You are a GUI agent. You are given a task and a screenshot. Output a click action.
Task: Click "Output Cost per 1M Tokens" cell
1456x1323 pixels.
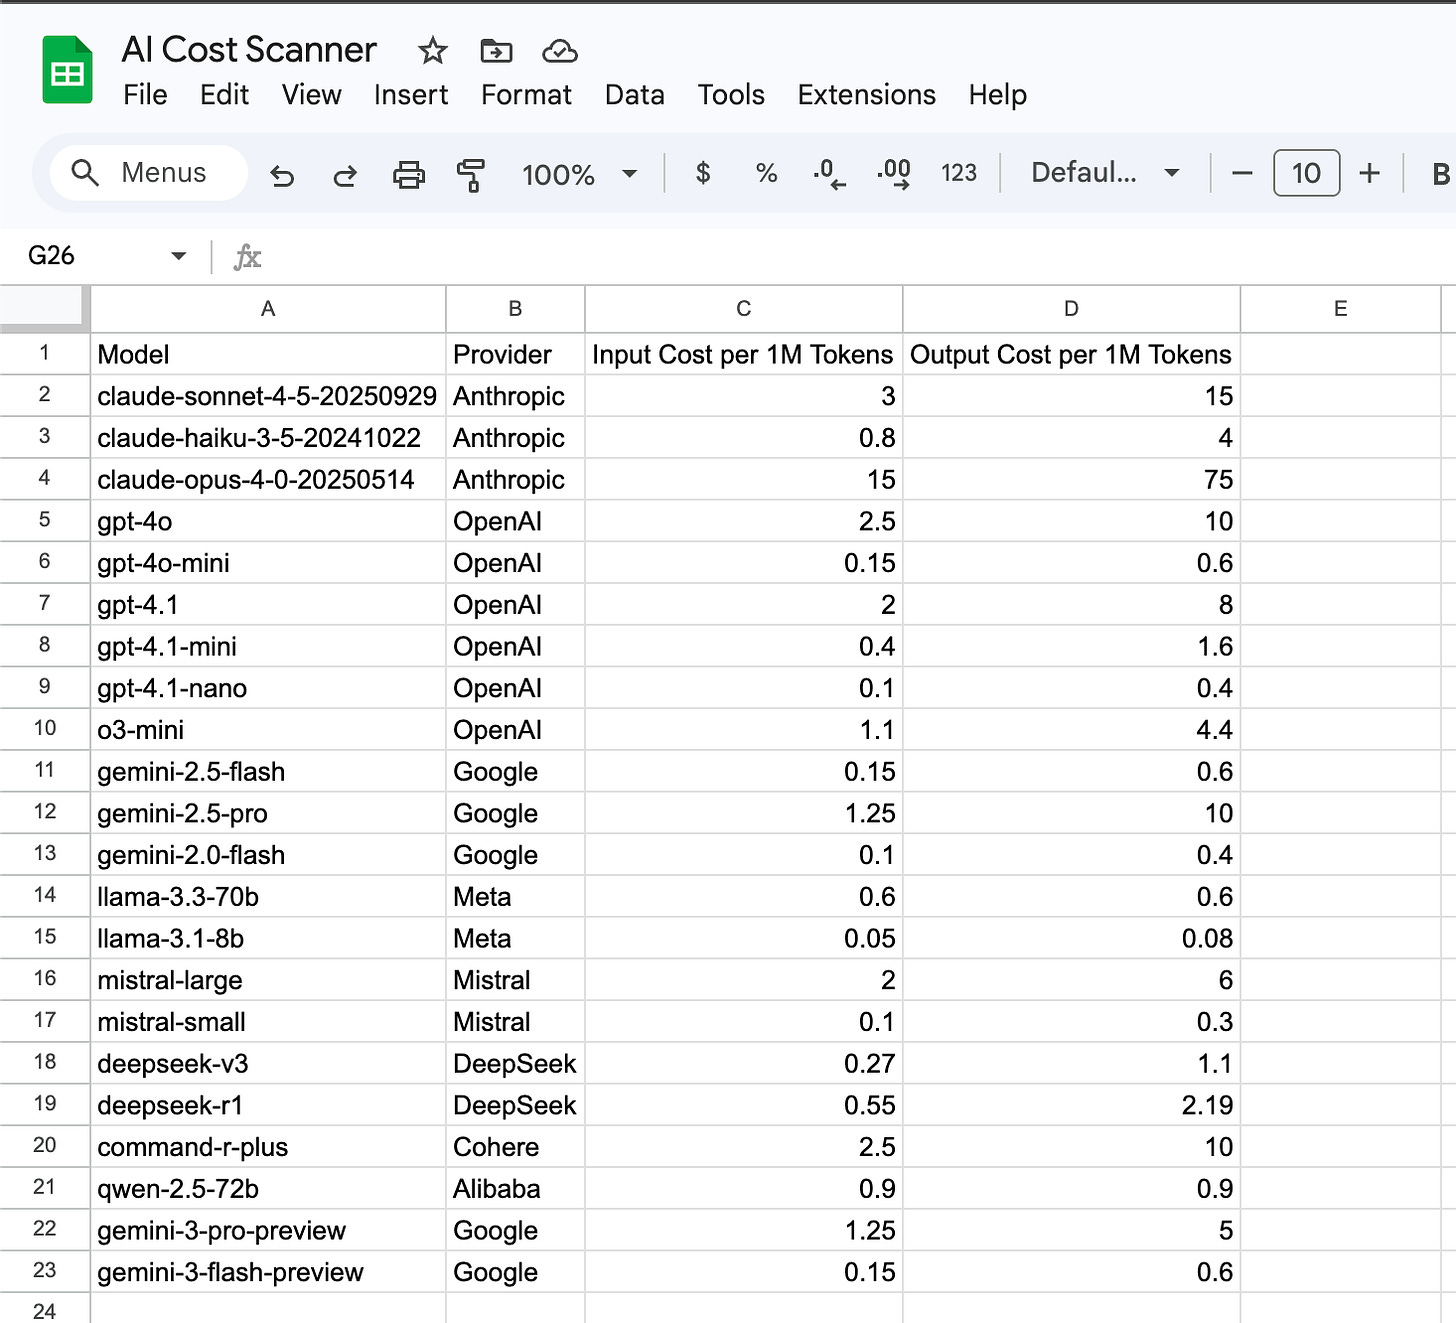click(1071, 354)
